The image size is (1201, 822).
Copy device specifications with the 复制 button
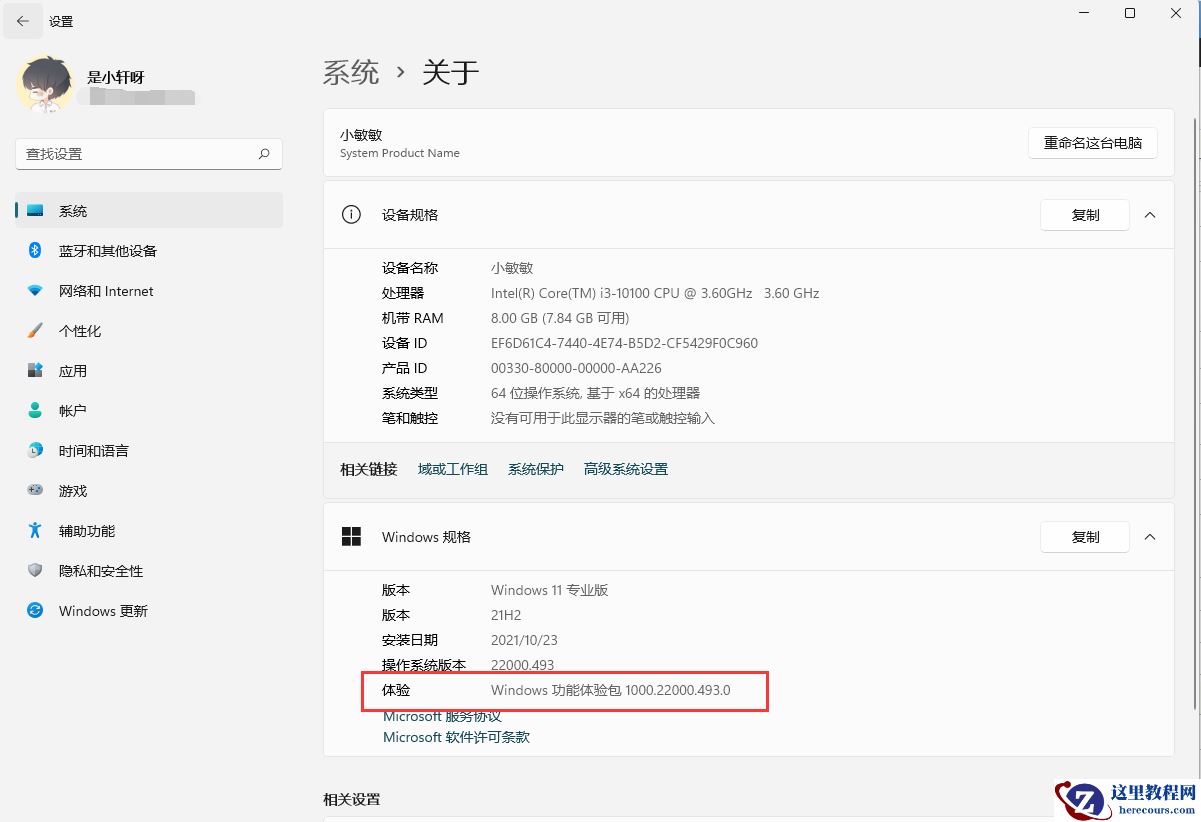tap(1084, 214)
